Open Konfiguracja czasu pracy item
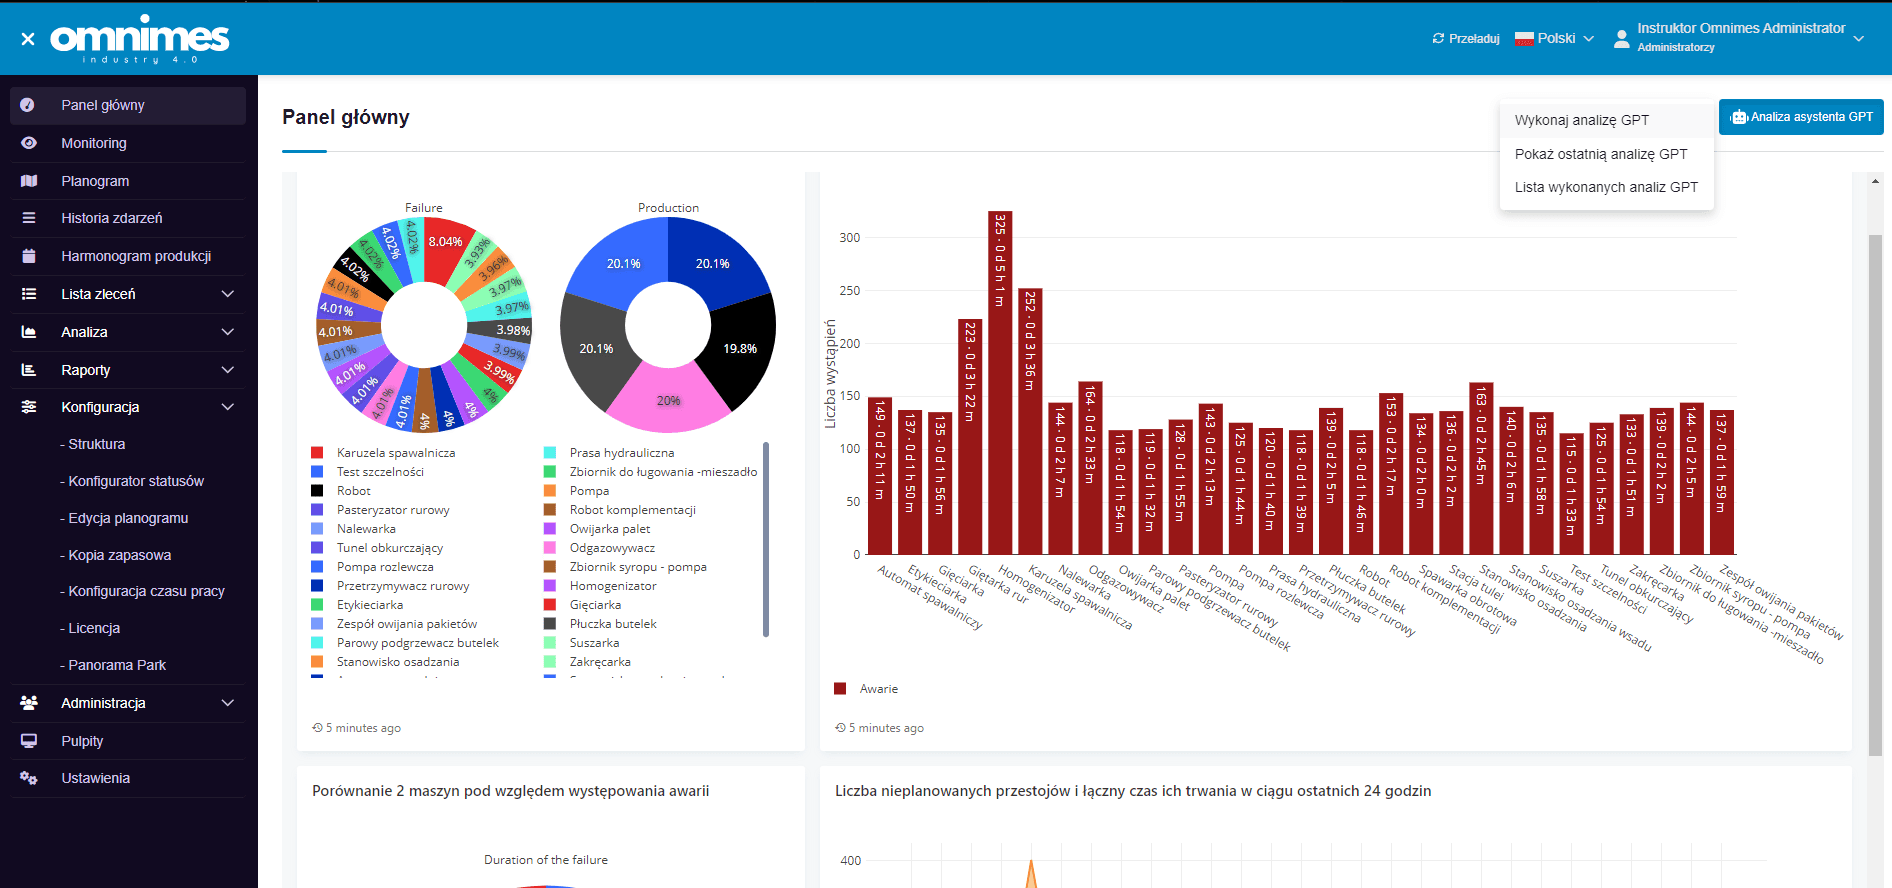This screenshot has width=1892, height=888. click(x=146, y=591)
